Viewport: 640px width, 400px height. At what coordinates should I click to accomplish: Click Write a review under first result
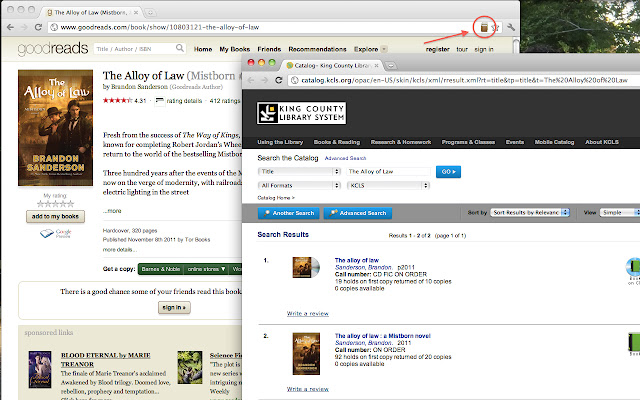pyautogui.click(x=309, y=314)
